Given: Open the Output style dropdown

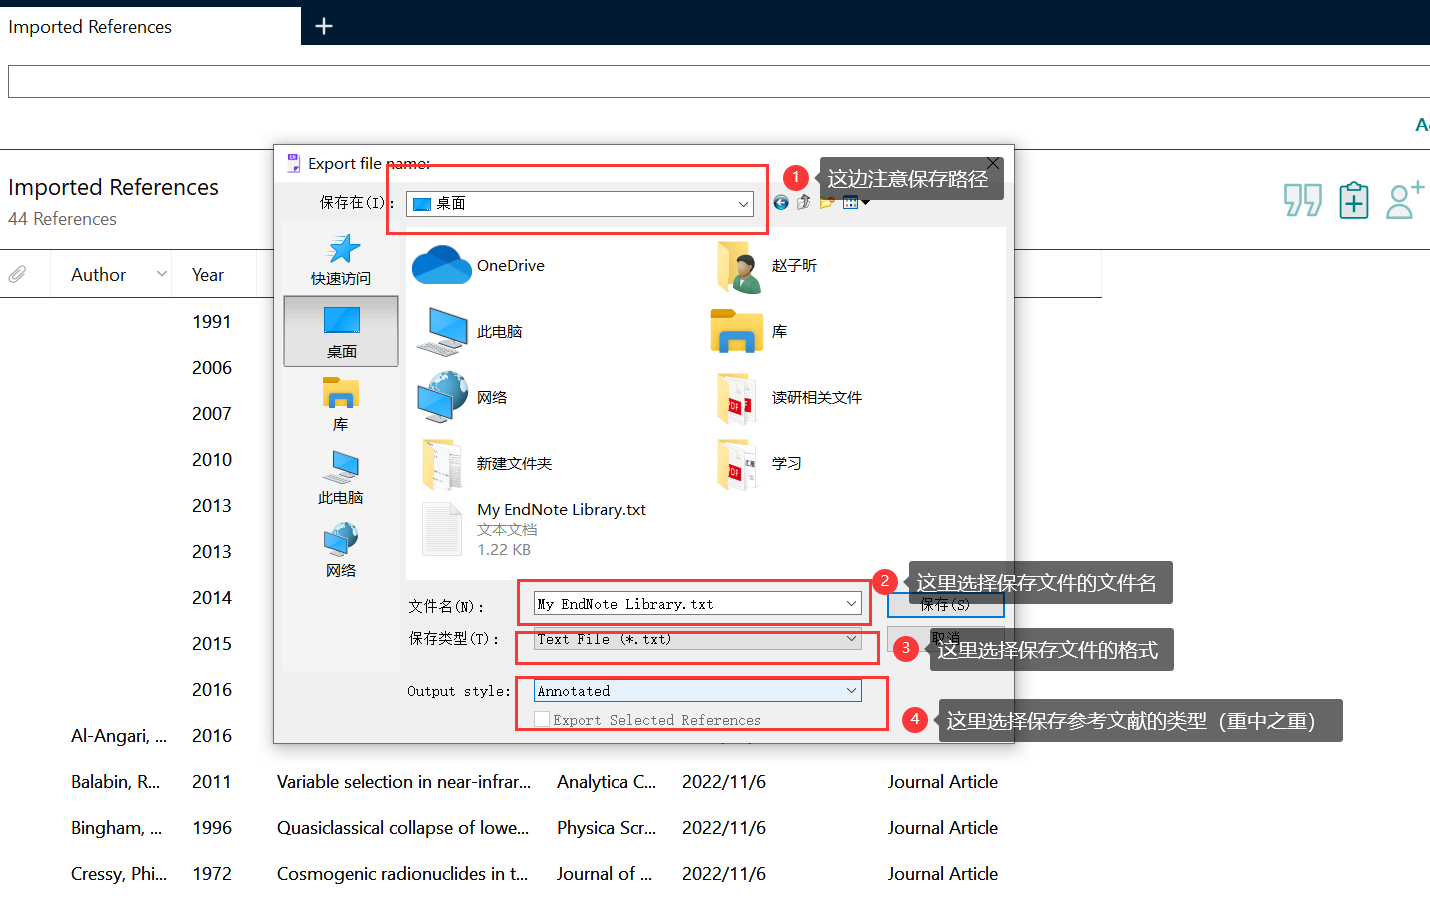Looking at the screenshot, I should 851,690.
